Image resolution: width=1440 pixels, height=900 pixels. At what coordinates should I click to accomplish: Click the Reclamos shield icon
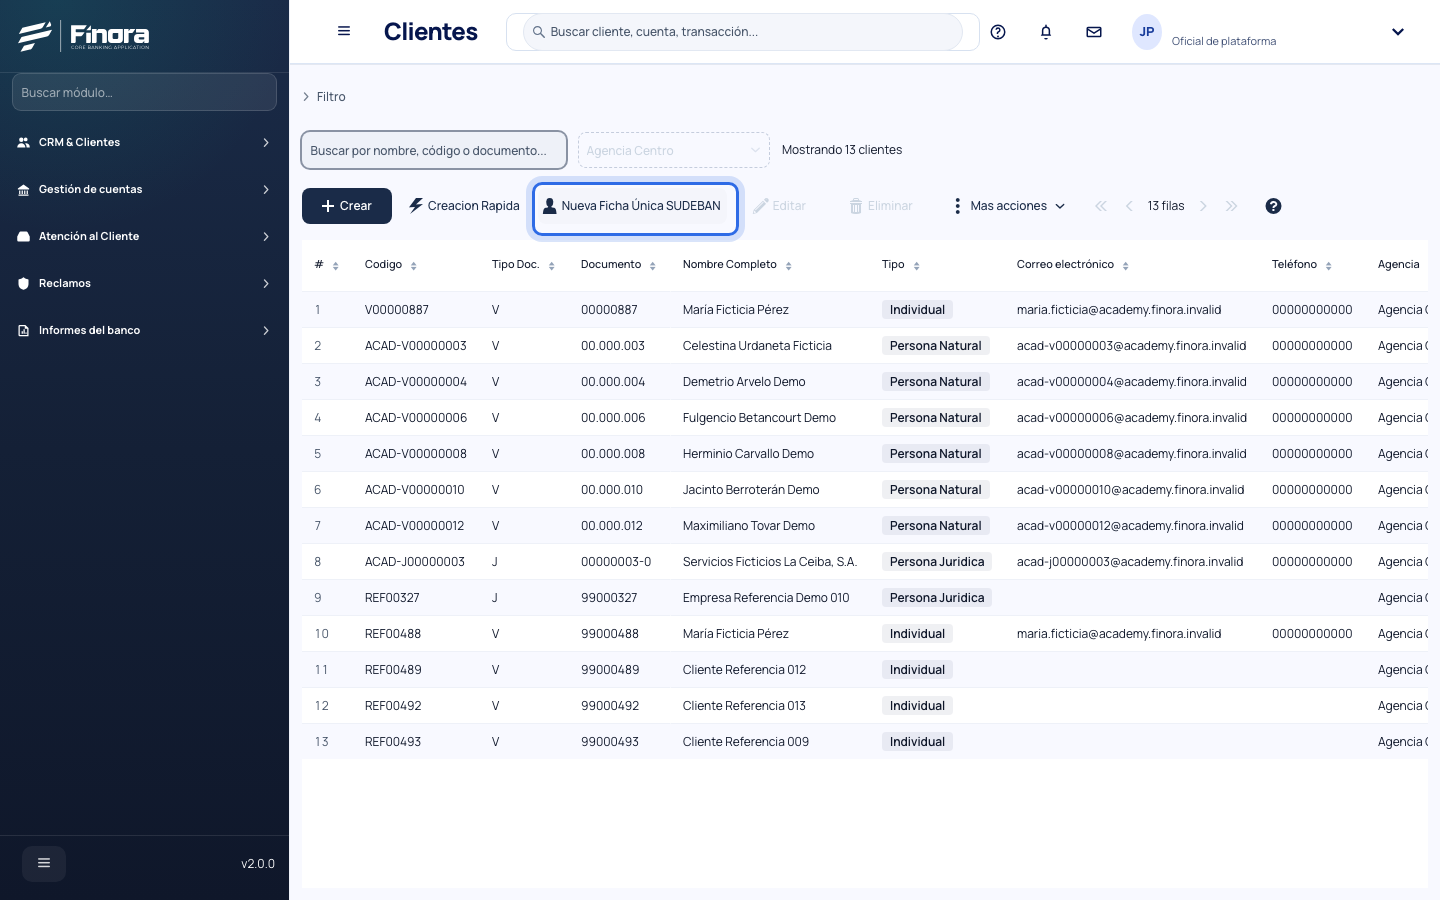23,284
